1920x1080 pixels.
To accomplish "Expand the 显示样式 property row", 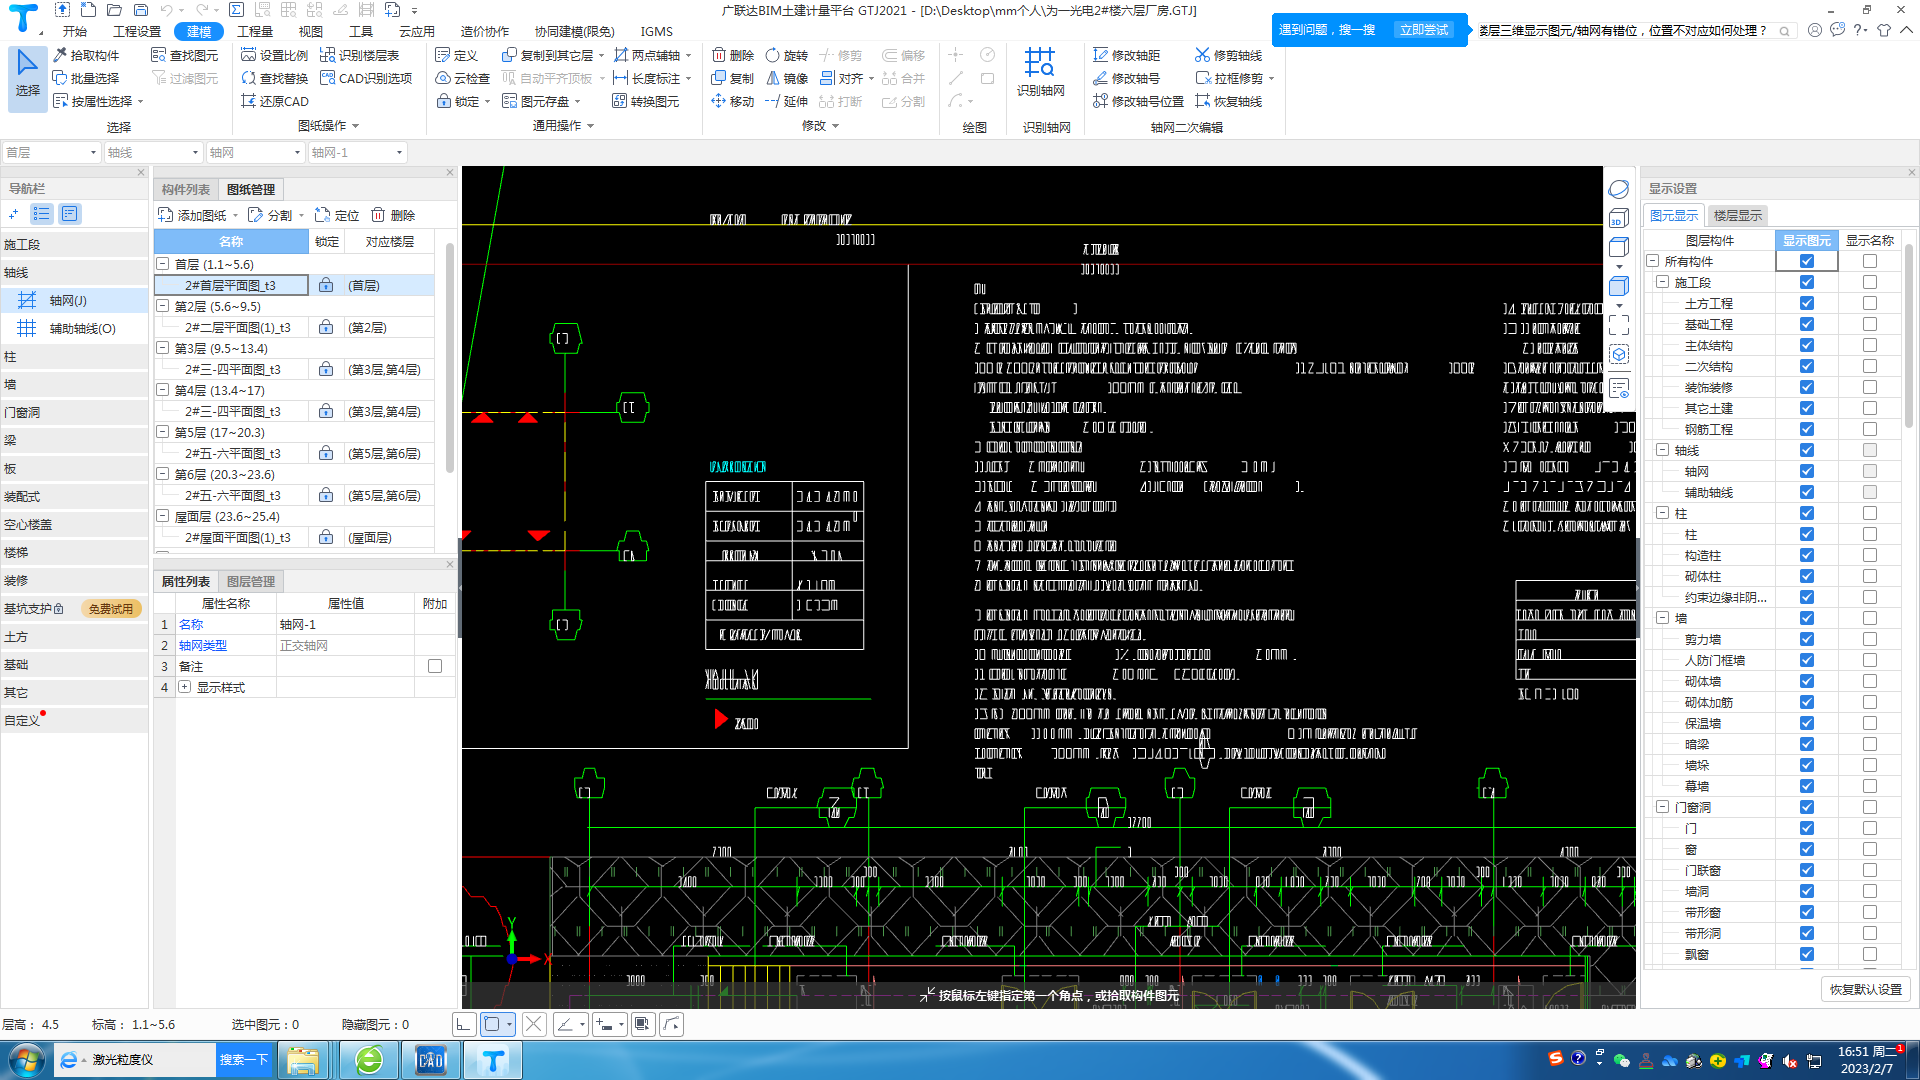I will 185,687.
